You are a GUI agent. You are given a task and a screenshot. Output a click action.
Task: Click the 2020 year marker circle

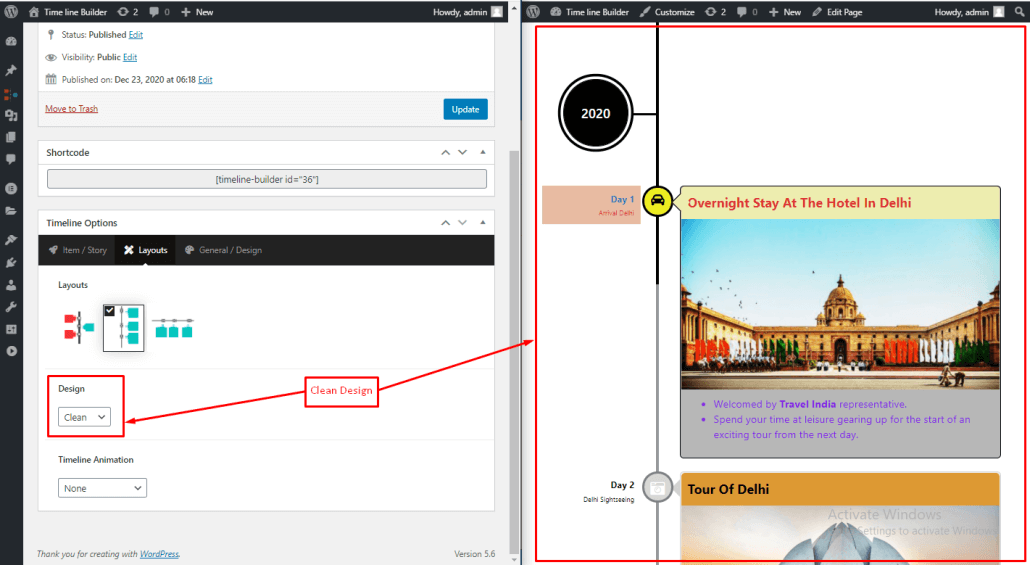click(x=596, y=114)
